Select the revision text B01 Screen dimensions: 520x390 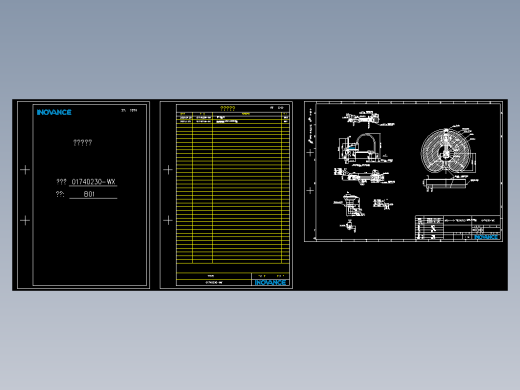tap(89, 194)
